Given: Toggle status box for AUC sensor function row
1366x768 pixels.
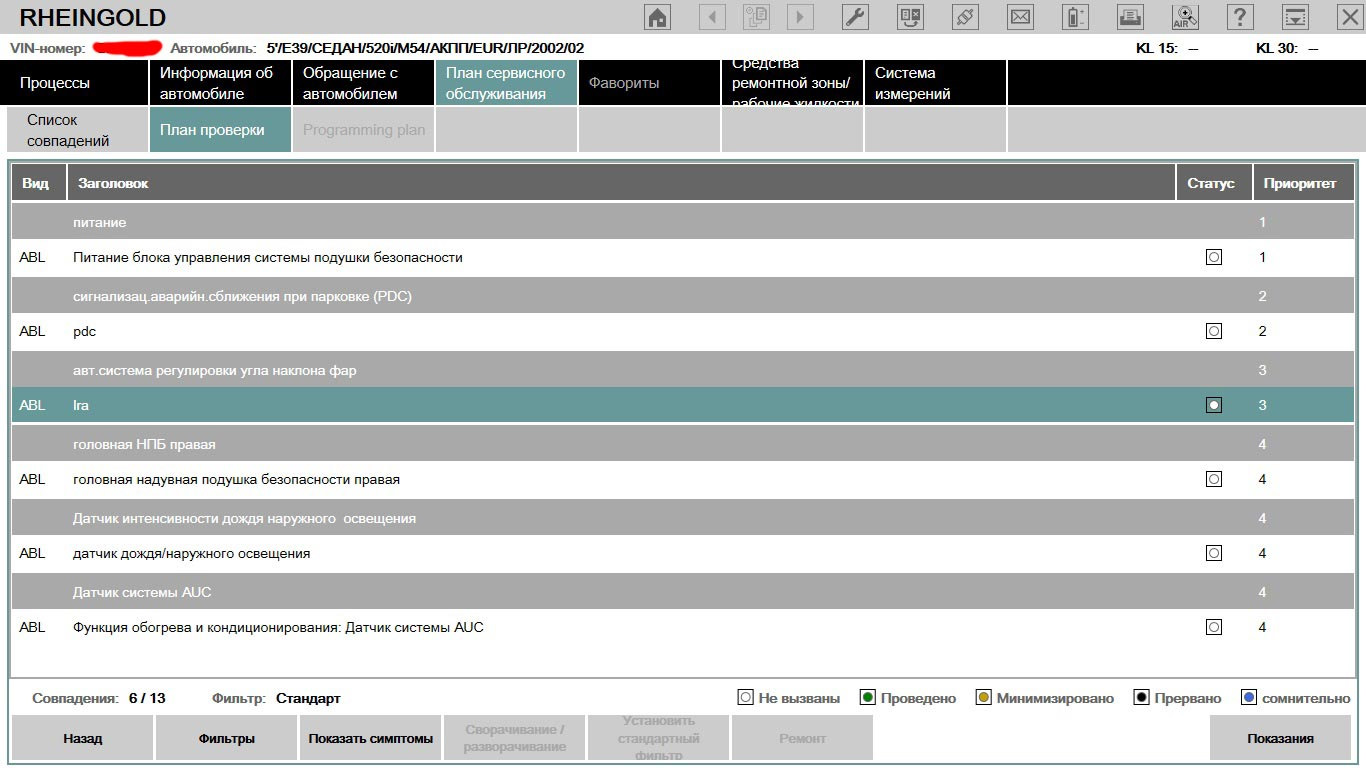Looking at the screenshot, I should [1214, 627].
